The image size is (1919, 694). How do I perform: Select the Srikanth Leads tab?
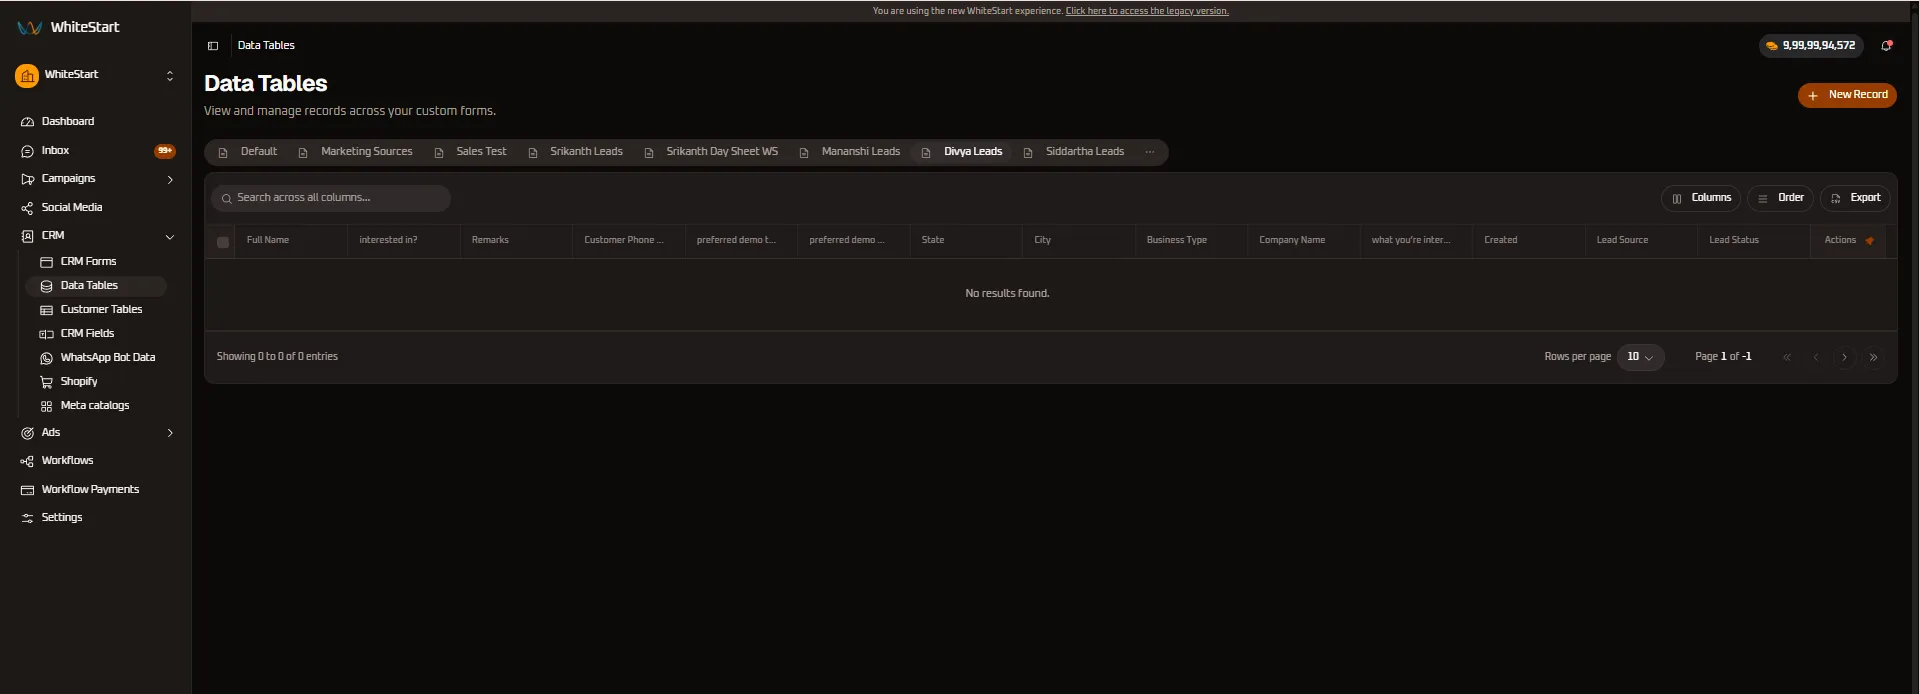coord(576,152)
